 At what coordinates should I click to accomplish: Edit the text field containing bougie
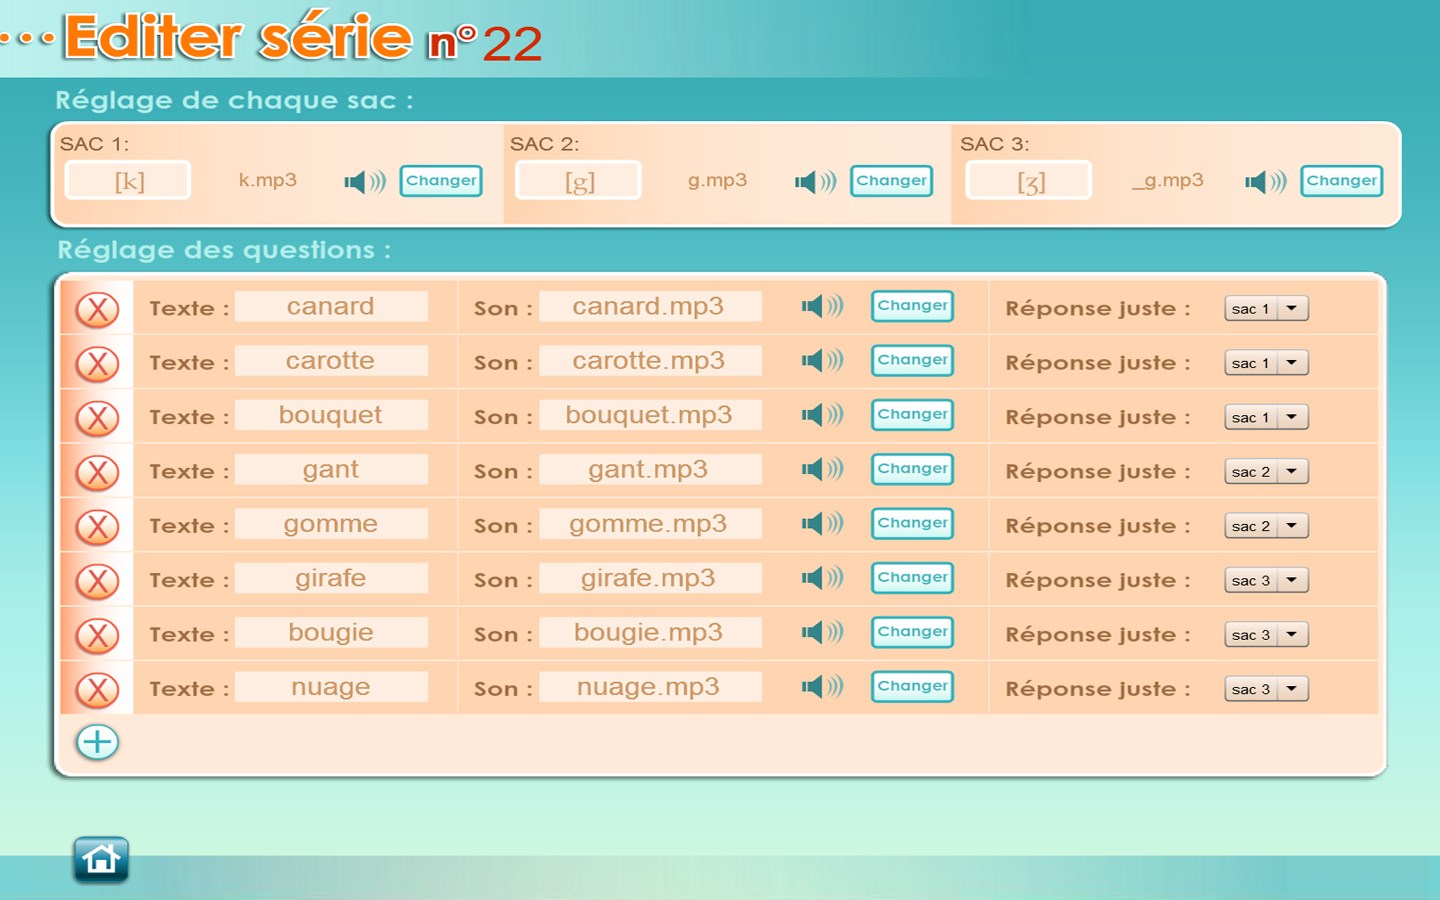pyautogui.click(x=331, y=632)
